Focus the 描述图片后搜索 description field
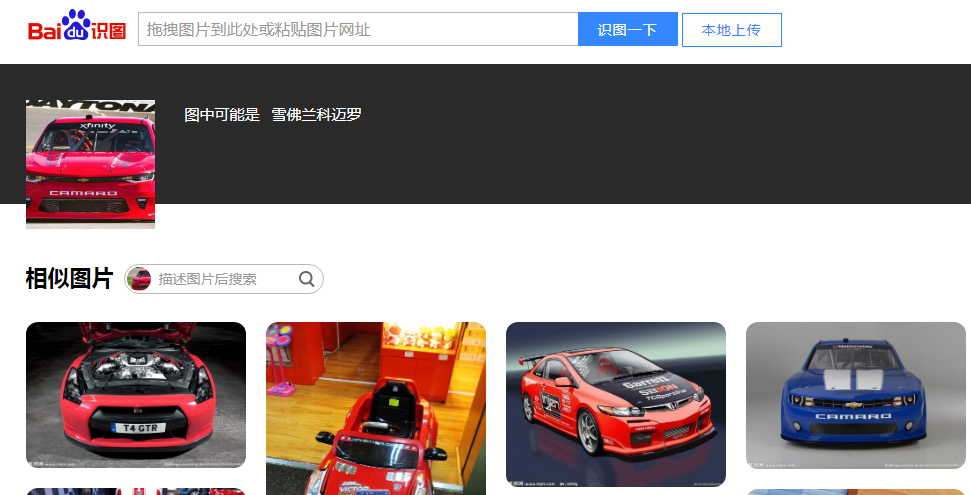Image resolution: width=971 pixels, height=495 pixels. coord(224,279)
